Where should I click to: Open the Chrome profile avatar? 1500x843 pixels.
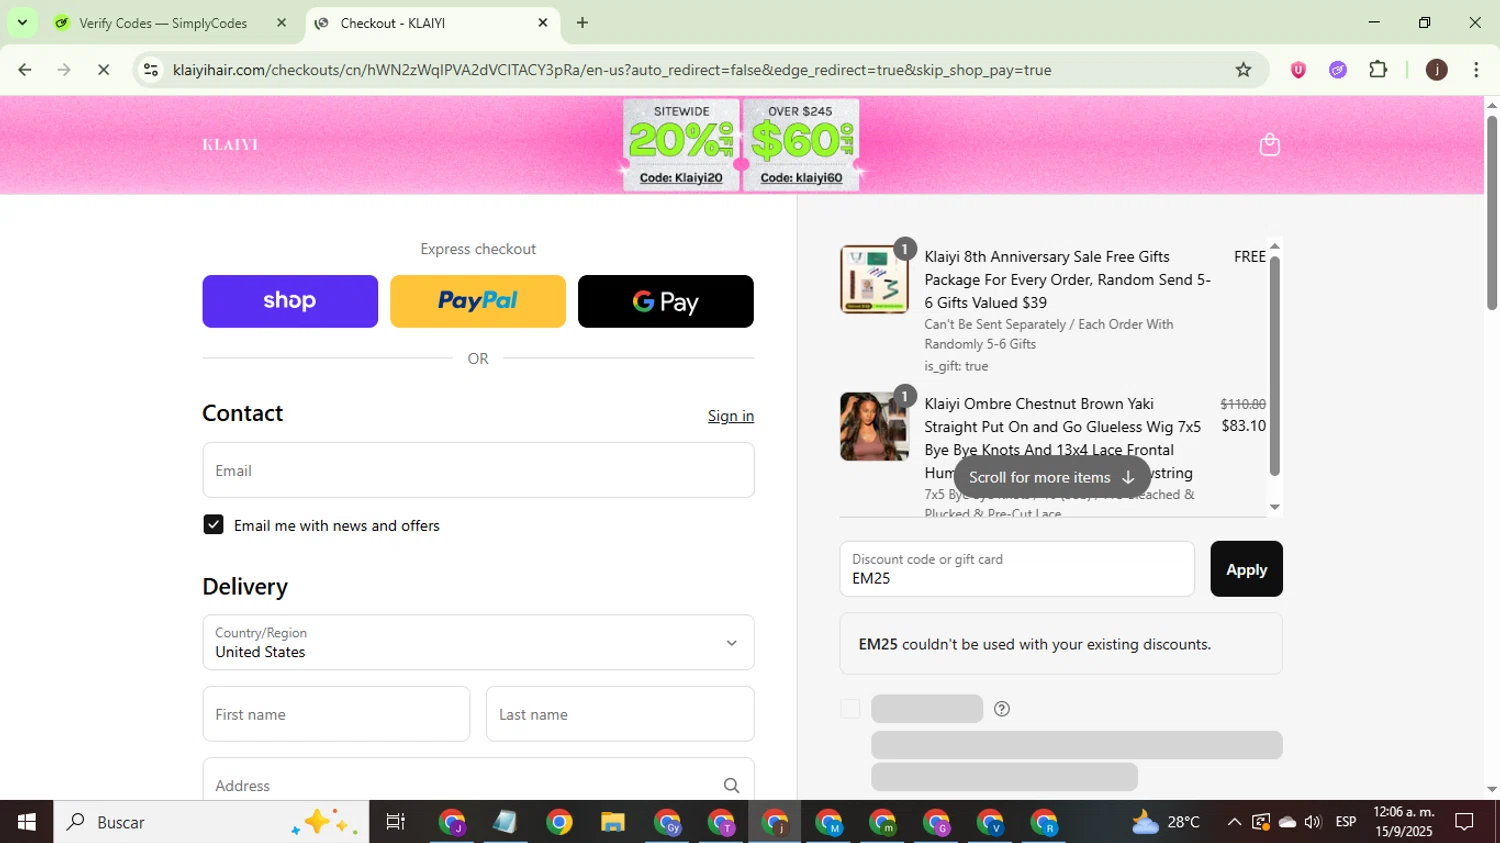pyautogui.click(x=1436, y=70)
